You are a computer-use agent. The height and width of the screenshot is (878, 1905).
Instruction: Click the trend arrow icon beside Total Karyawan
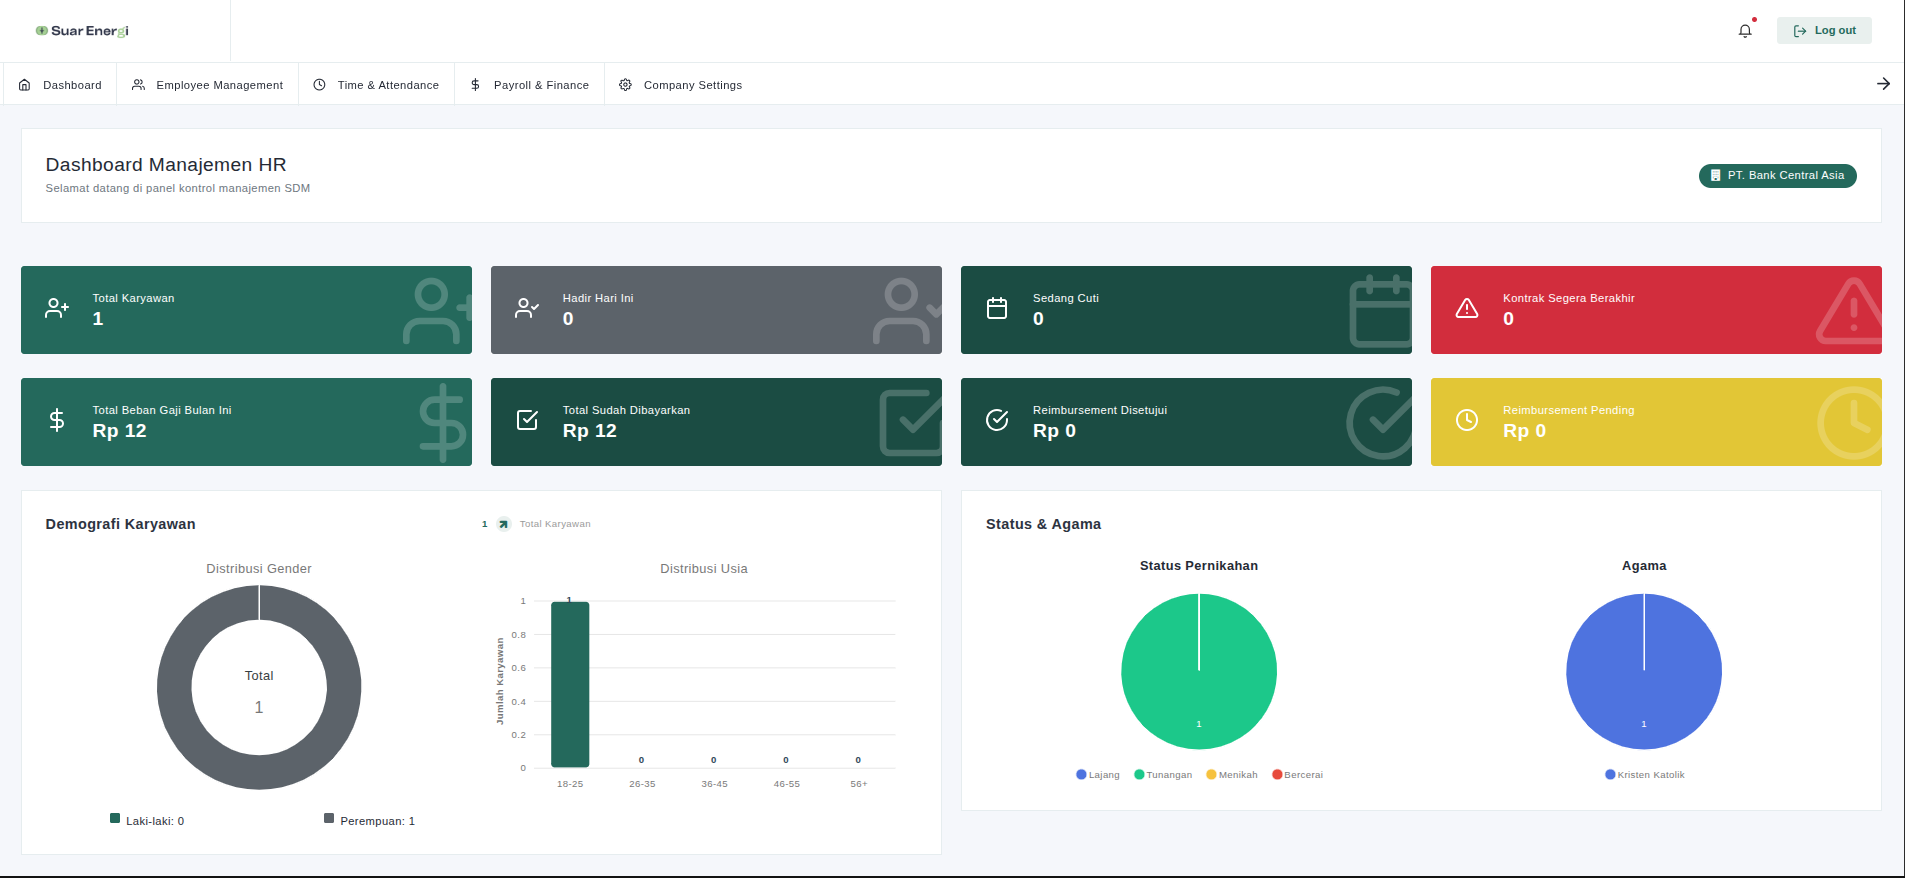coord(504,524)
